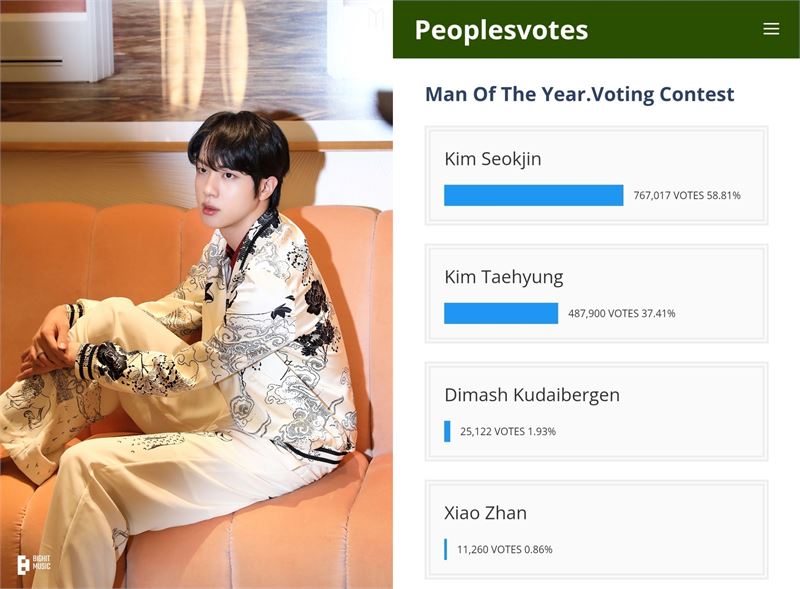Click the green Peoplesvotes header bar
Screen dimensions: 800x589
pos(596,29)
